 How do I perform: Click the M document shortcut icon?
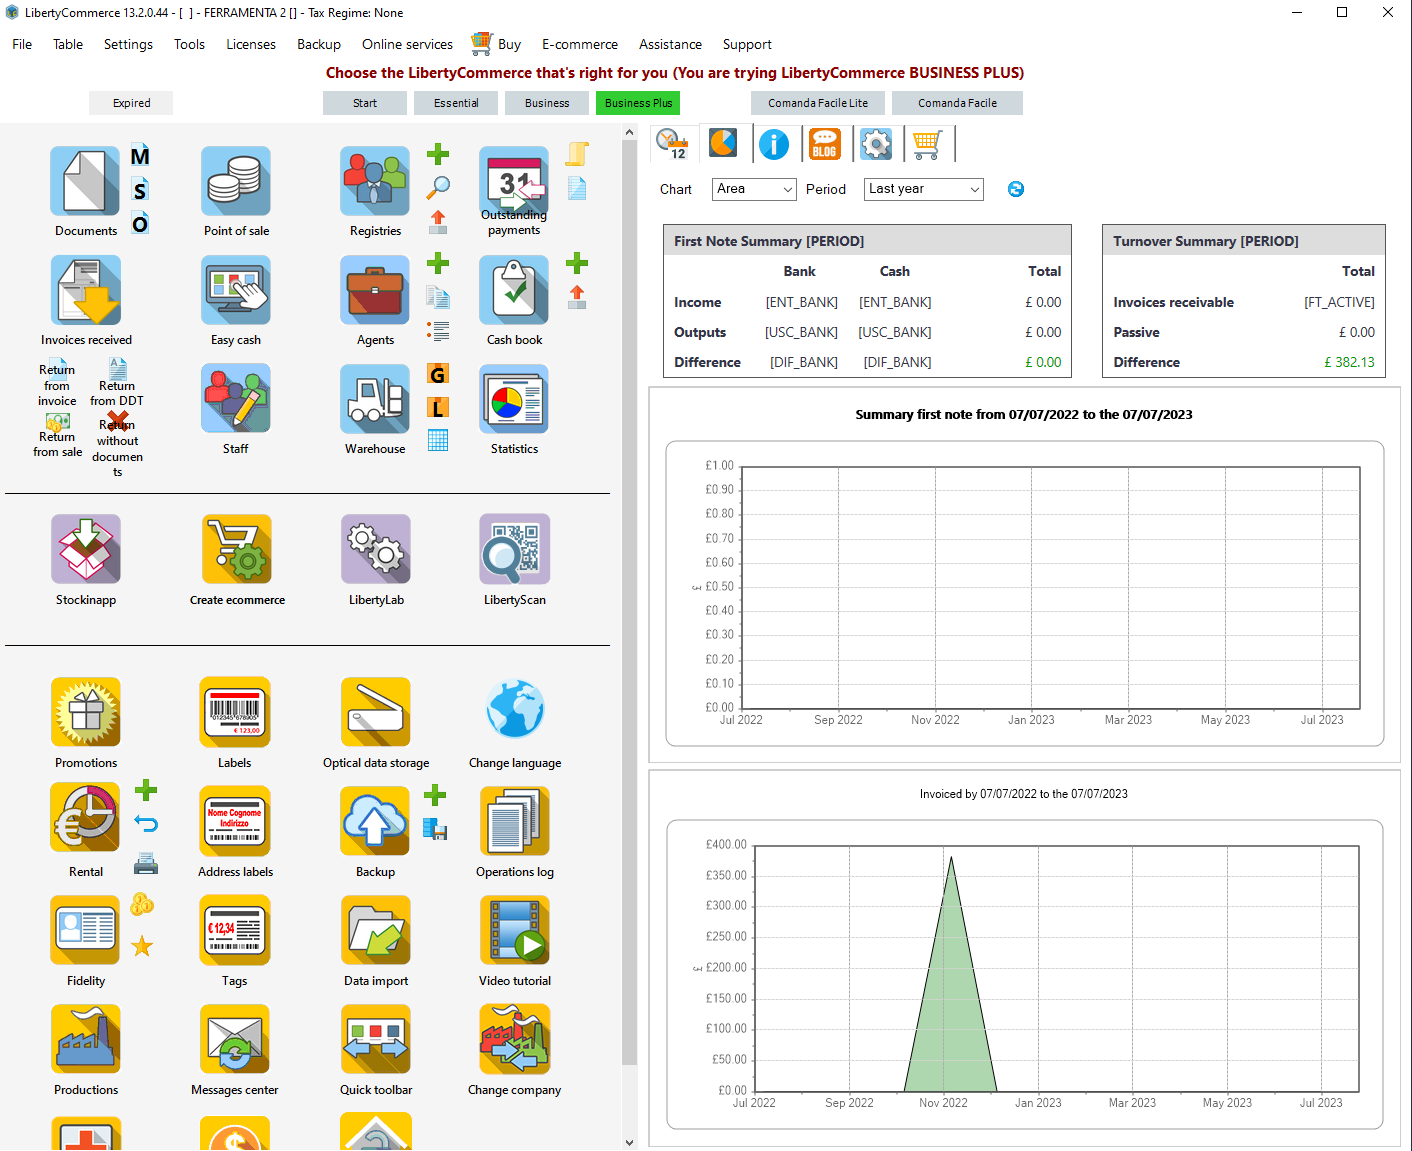[140, 156]
